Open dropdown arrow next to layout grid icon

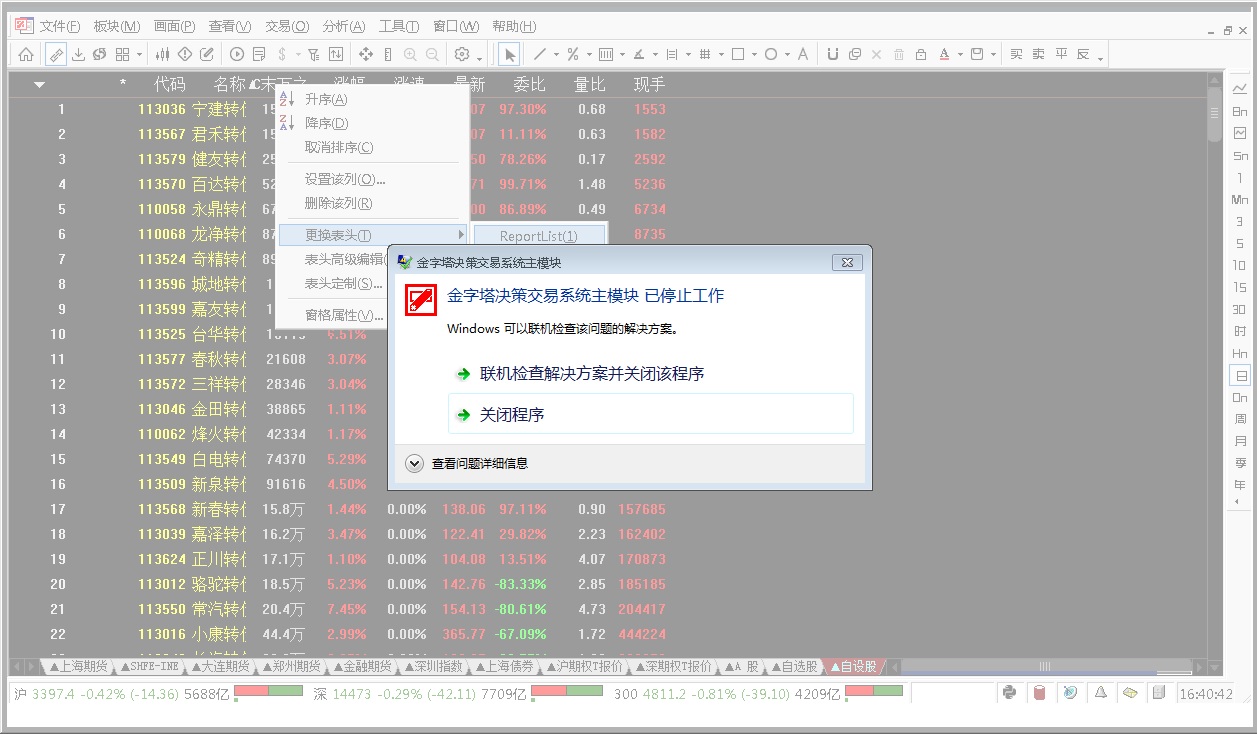pyautogui.click(x=140, y=55)
